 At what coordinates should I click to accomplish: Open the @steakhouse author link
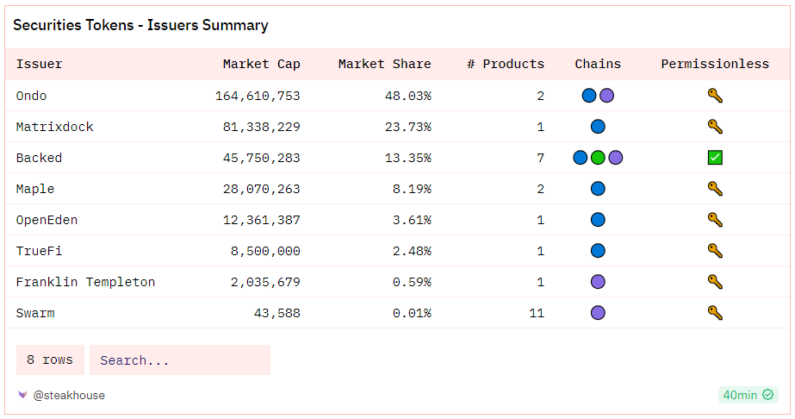[68, 395]
